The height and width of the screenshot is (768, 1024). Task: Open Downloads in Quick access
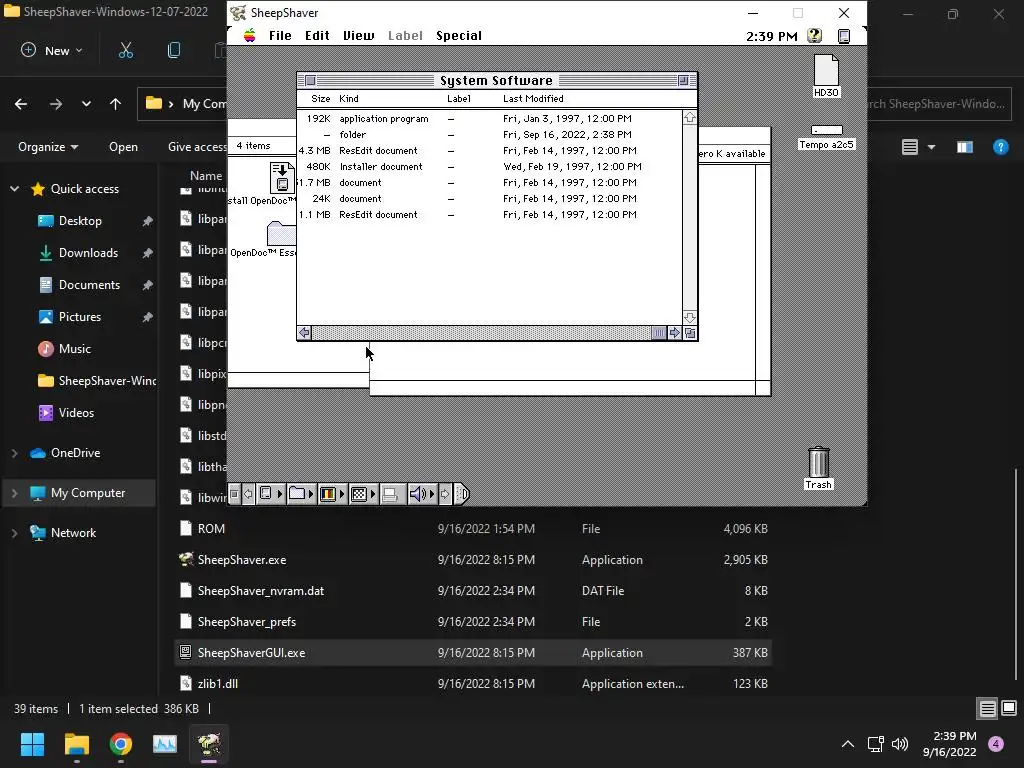(x=88, y=253)
